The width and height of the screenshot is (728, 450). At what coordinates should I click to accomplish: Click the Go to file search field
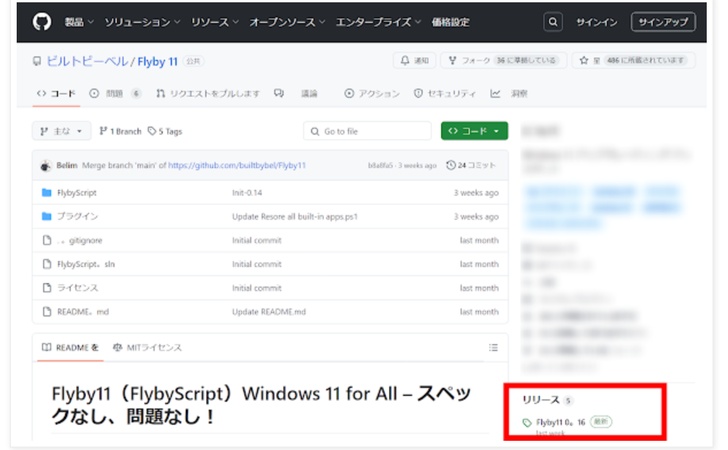coord(367,131)
